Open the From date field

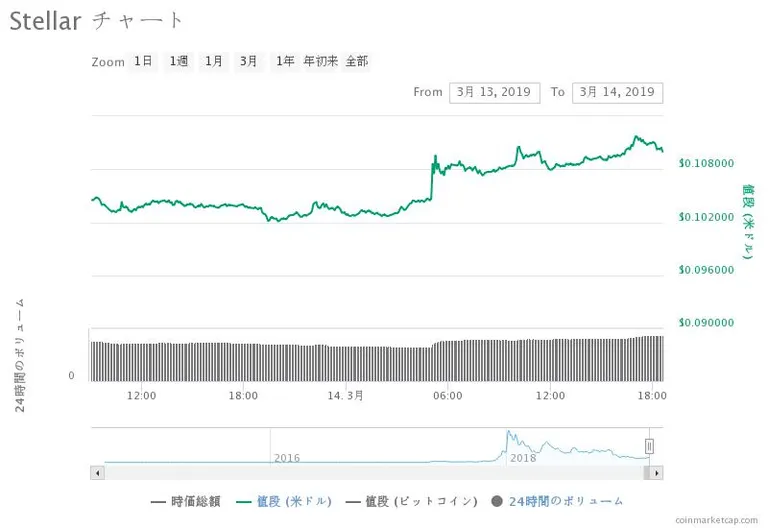click(495, 93)
